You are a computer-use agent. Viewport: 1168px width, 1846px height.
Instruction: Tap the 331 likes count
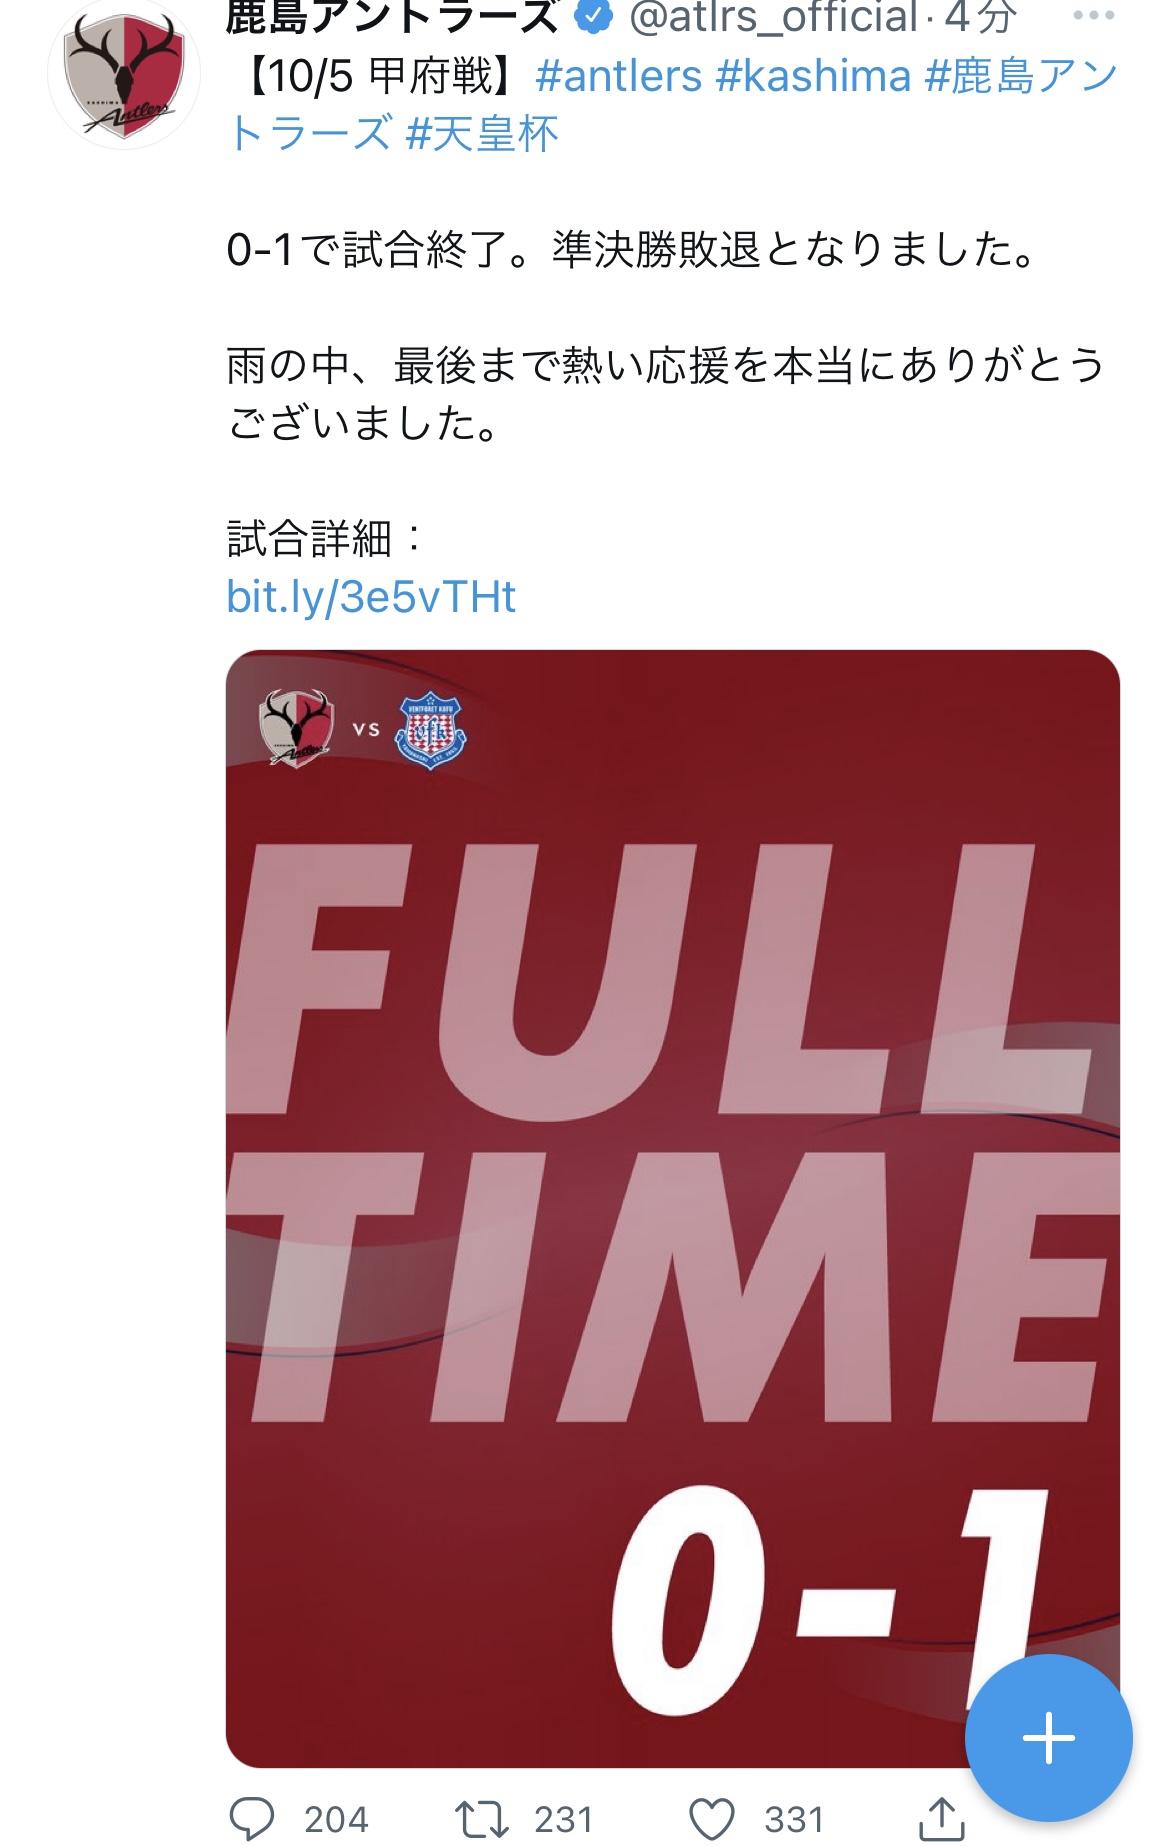point(794,1820)
